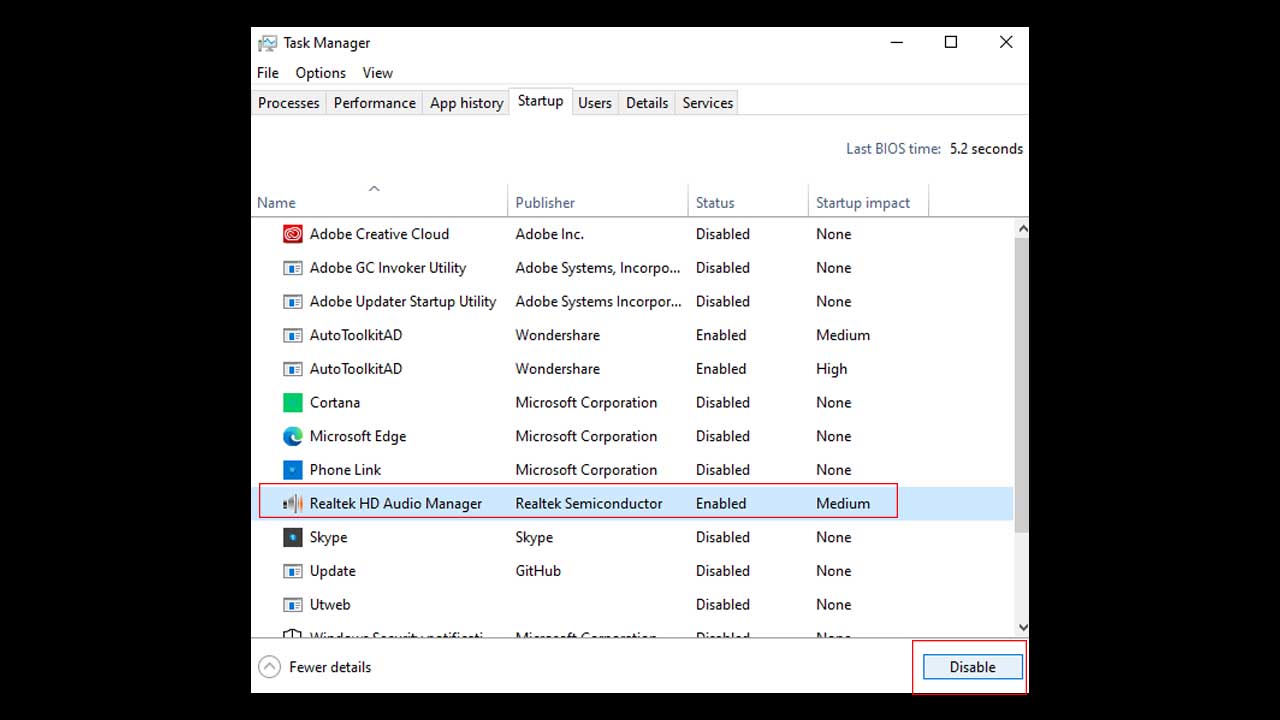Click the Name column sort arrow
Viewport: 1280px width, 720px height.
(374, 188)
